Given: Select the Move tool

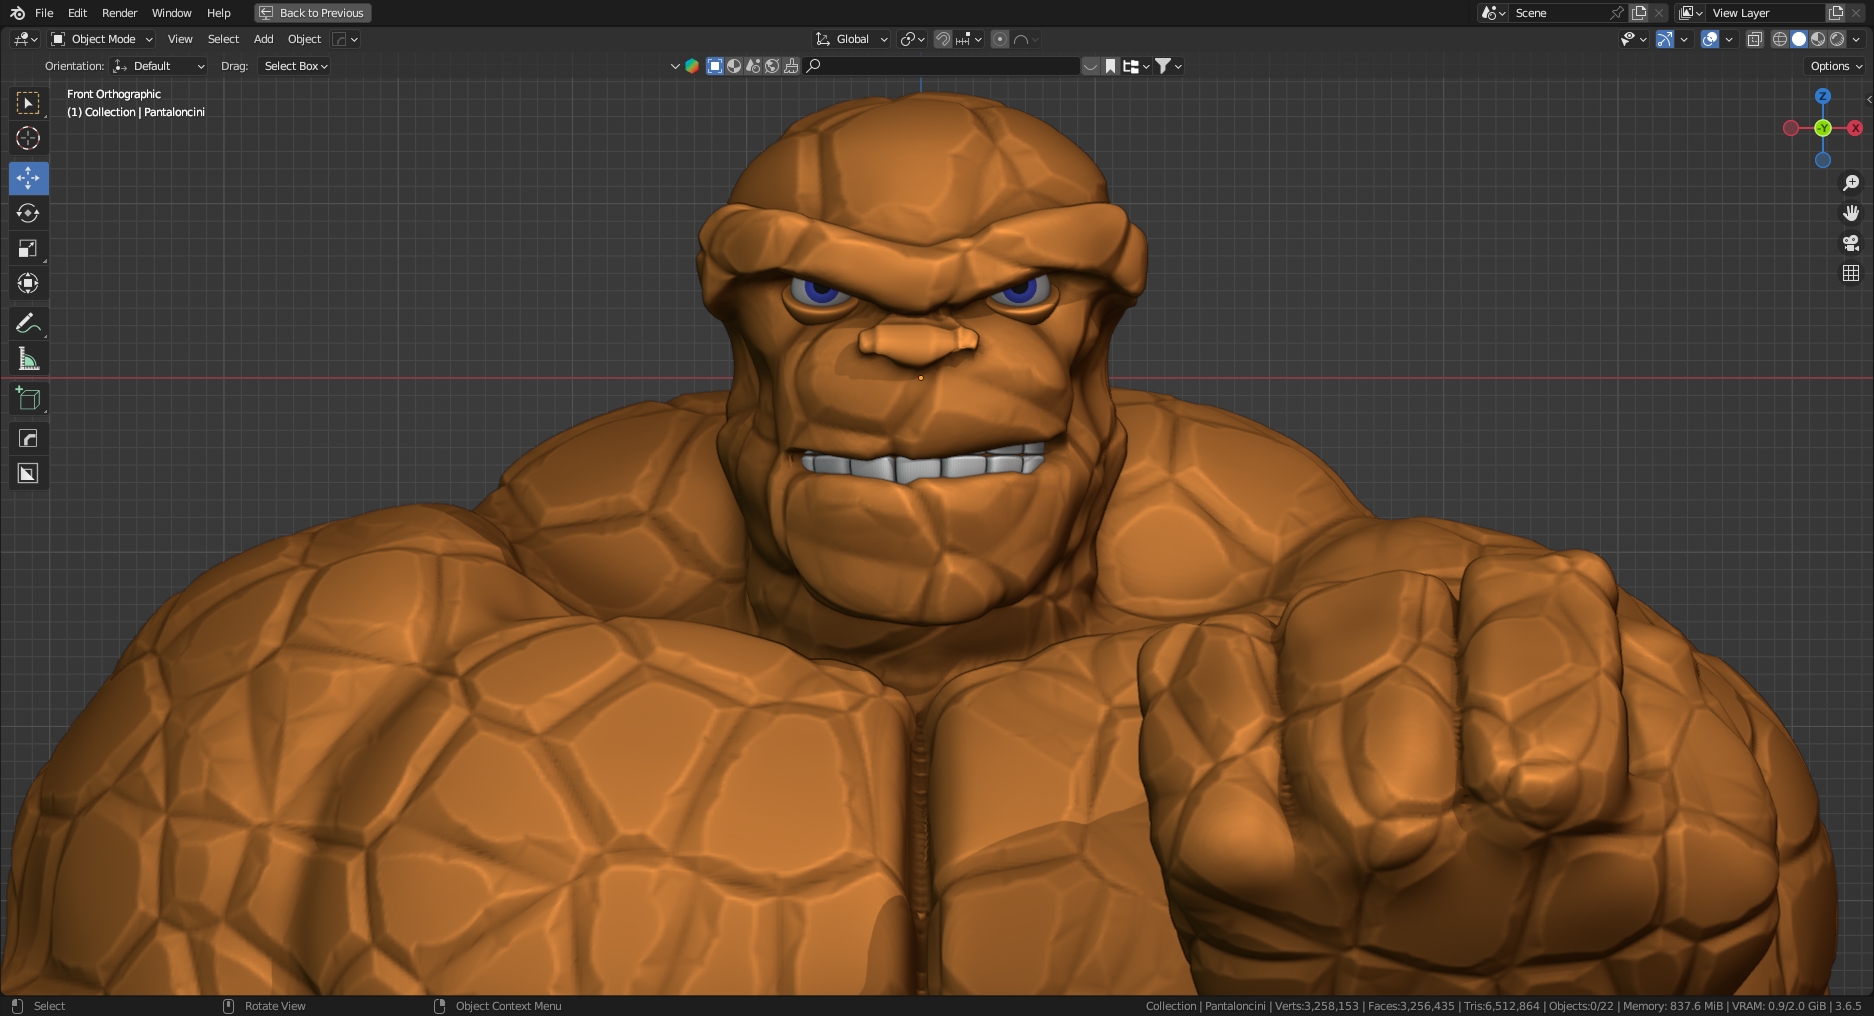Looking at the screenshot, I should 28,178.
